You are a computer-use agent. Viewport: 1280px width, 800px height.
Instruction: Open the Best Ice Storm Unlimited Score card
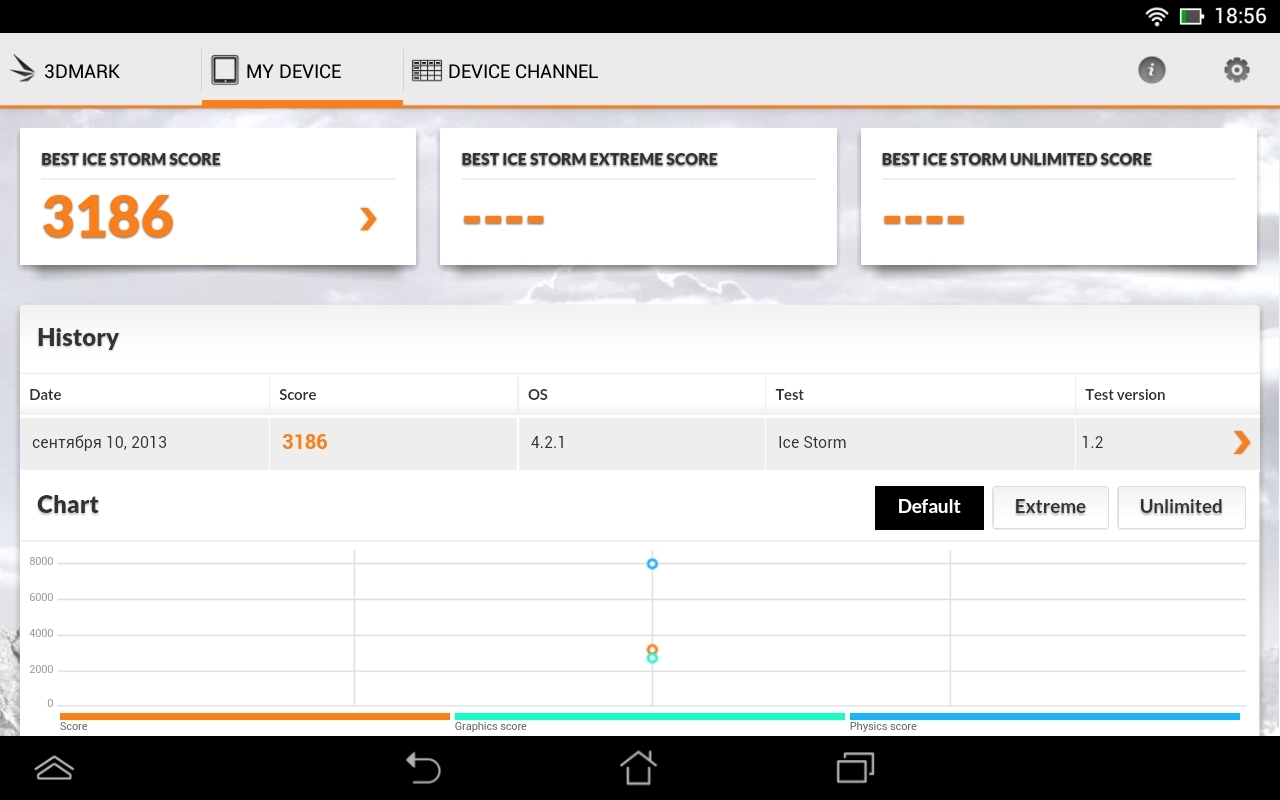[1058, 196]
